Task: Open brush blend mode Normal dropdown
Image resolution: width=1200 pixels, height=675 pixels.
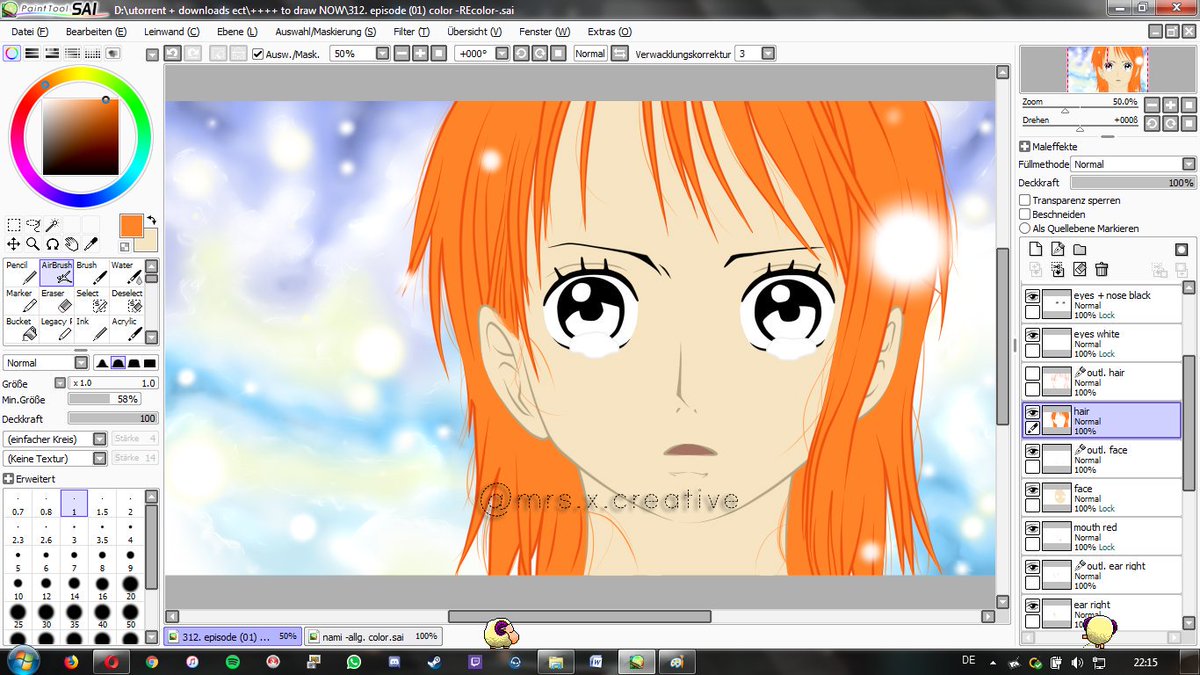Action: click(x=81, y=363)
